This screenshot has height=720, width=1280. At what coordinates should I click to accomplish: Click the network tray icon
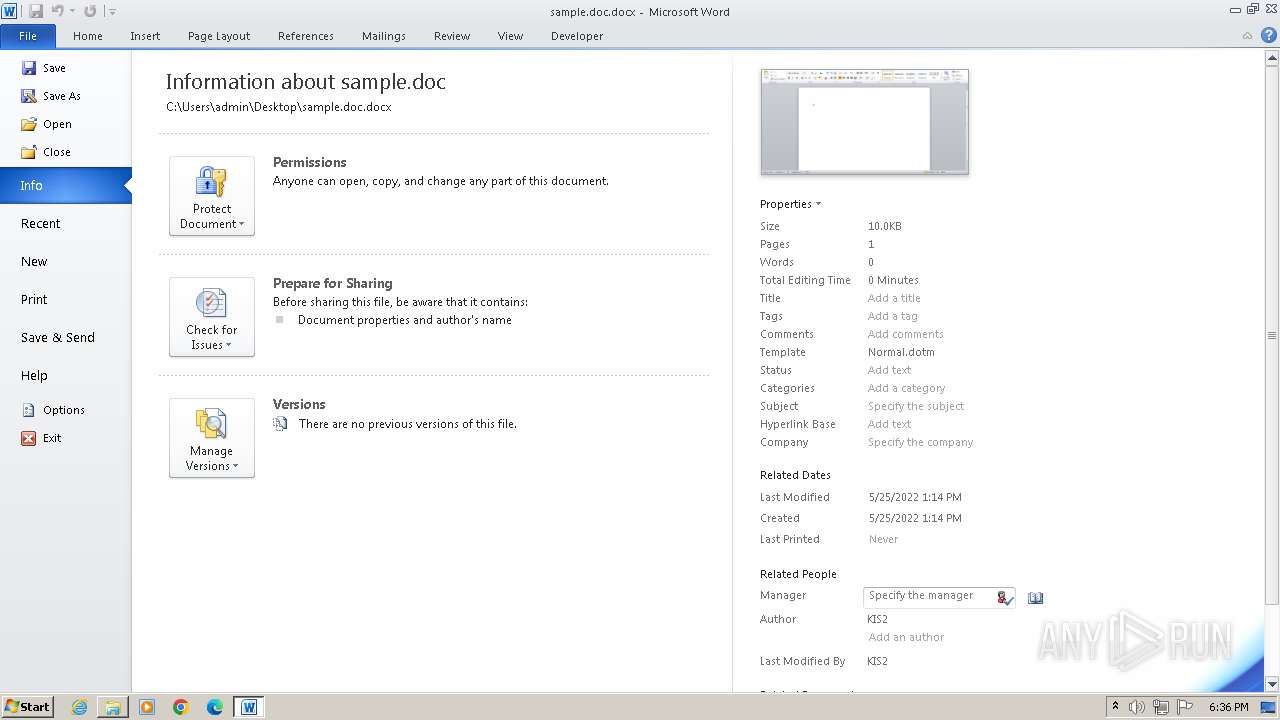[1161, 707]
